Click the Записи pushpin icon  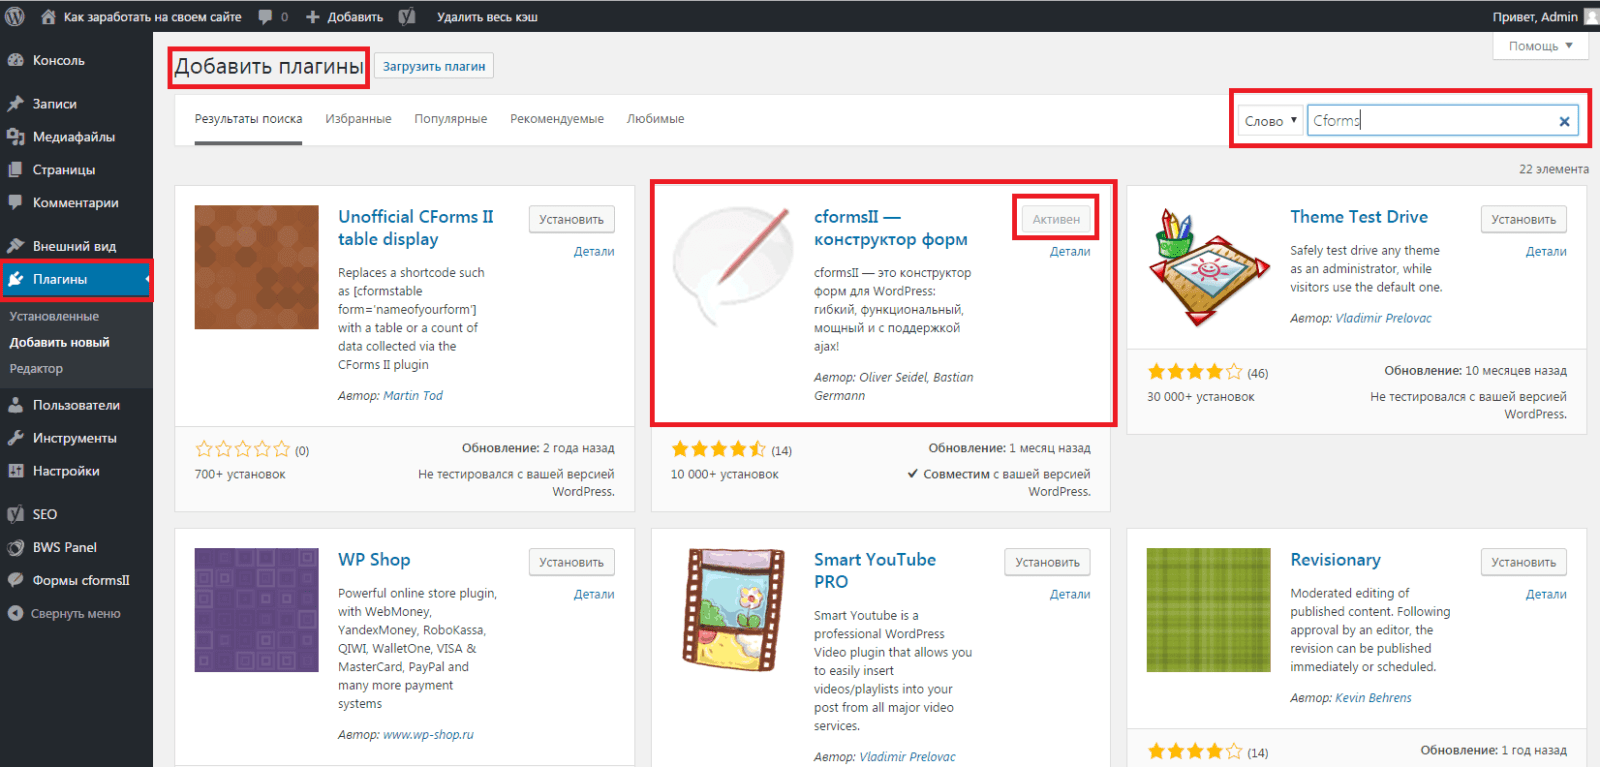15,104
